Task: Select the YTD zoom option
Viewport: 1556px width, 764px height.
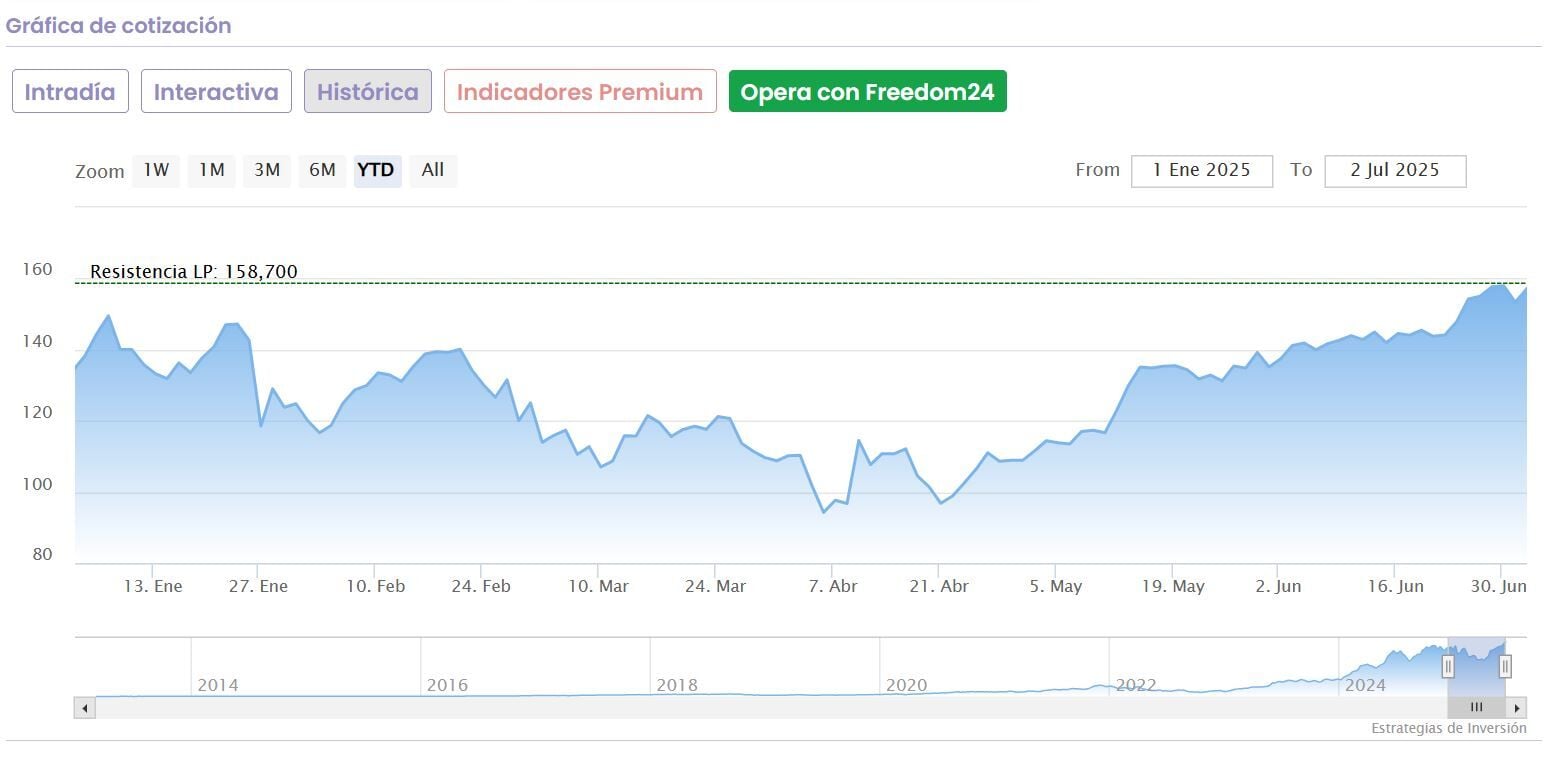Action: [376, 170]
